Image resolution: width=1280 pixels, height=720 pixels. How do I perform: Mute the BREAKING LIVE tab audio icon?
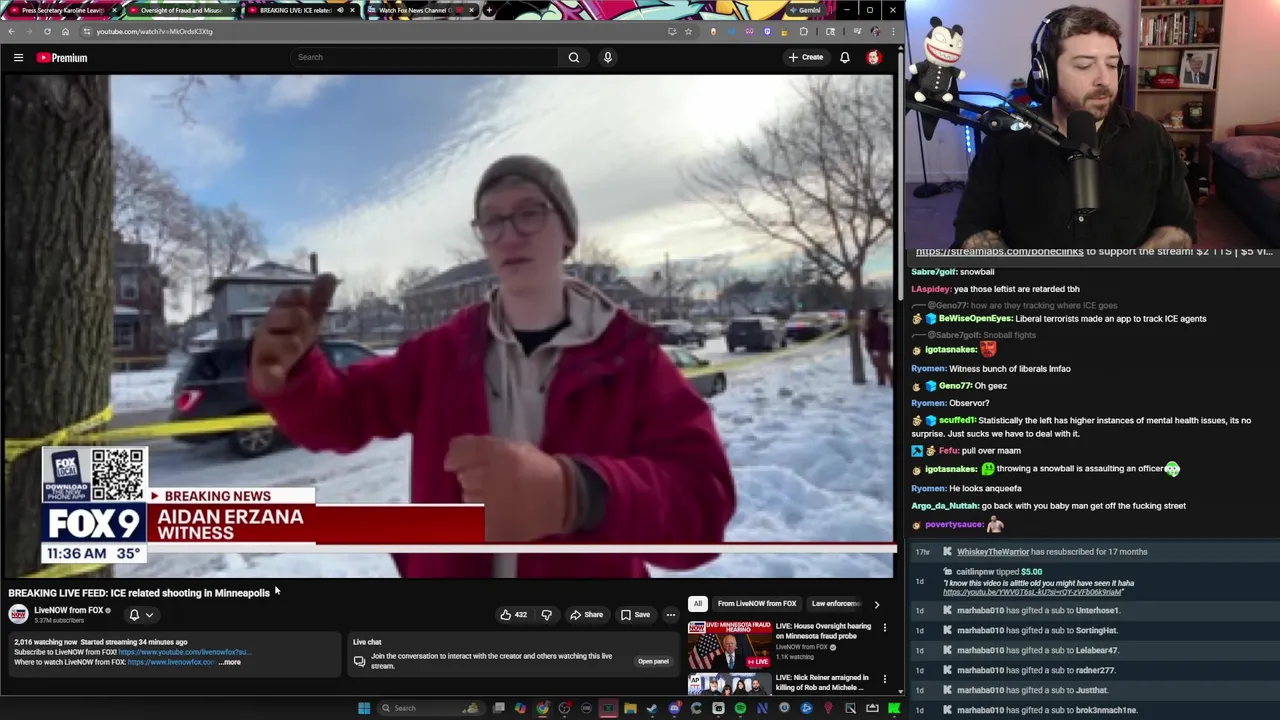click(340, 10)
